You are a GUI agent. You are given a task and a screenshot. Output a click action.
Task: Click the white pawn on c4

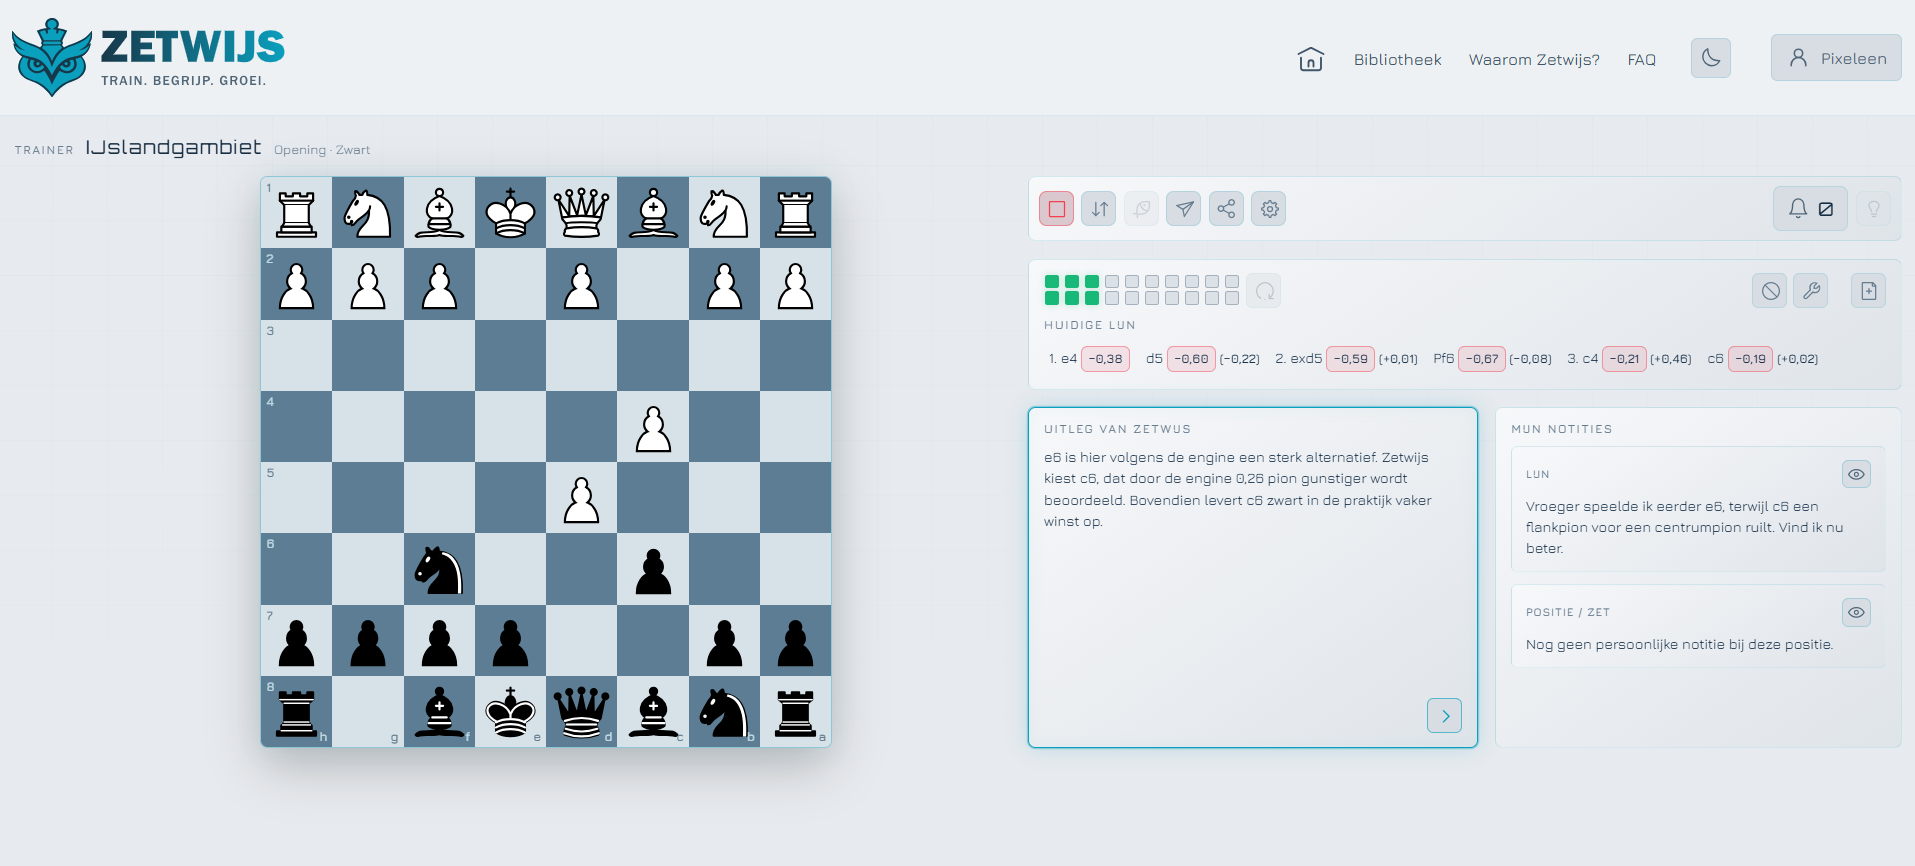click(653, 427)
